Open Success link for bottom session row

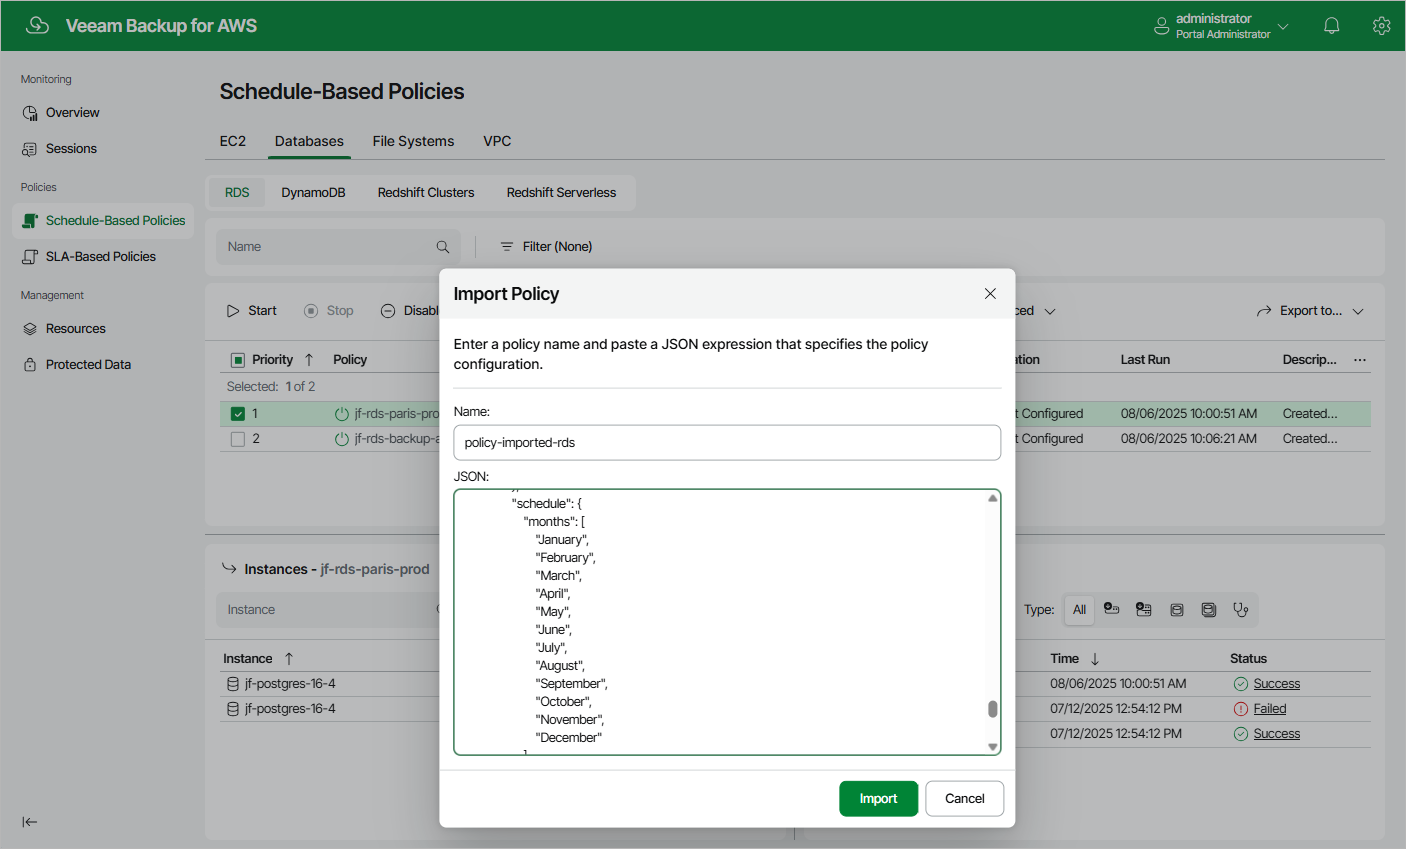pos(1277,734)
